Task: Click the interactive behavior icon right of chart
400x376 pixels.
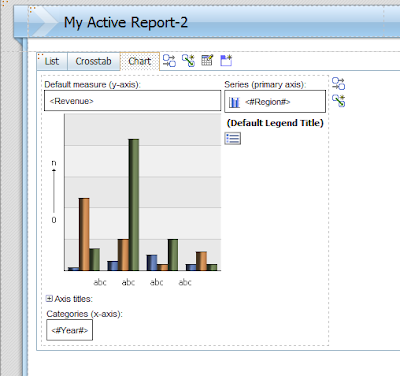Action: pyautogui.click(x=339, y=83)
